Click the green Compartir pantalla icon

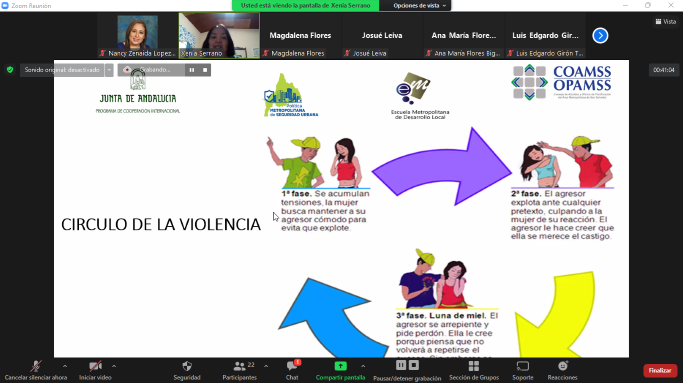pyautogui.click(x=341, y=366)
